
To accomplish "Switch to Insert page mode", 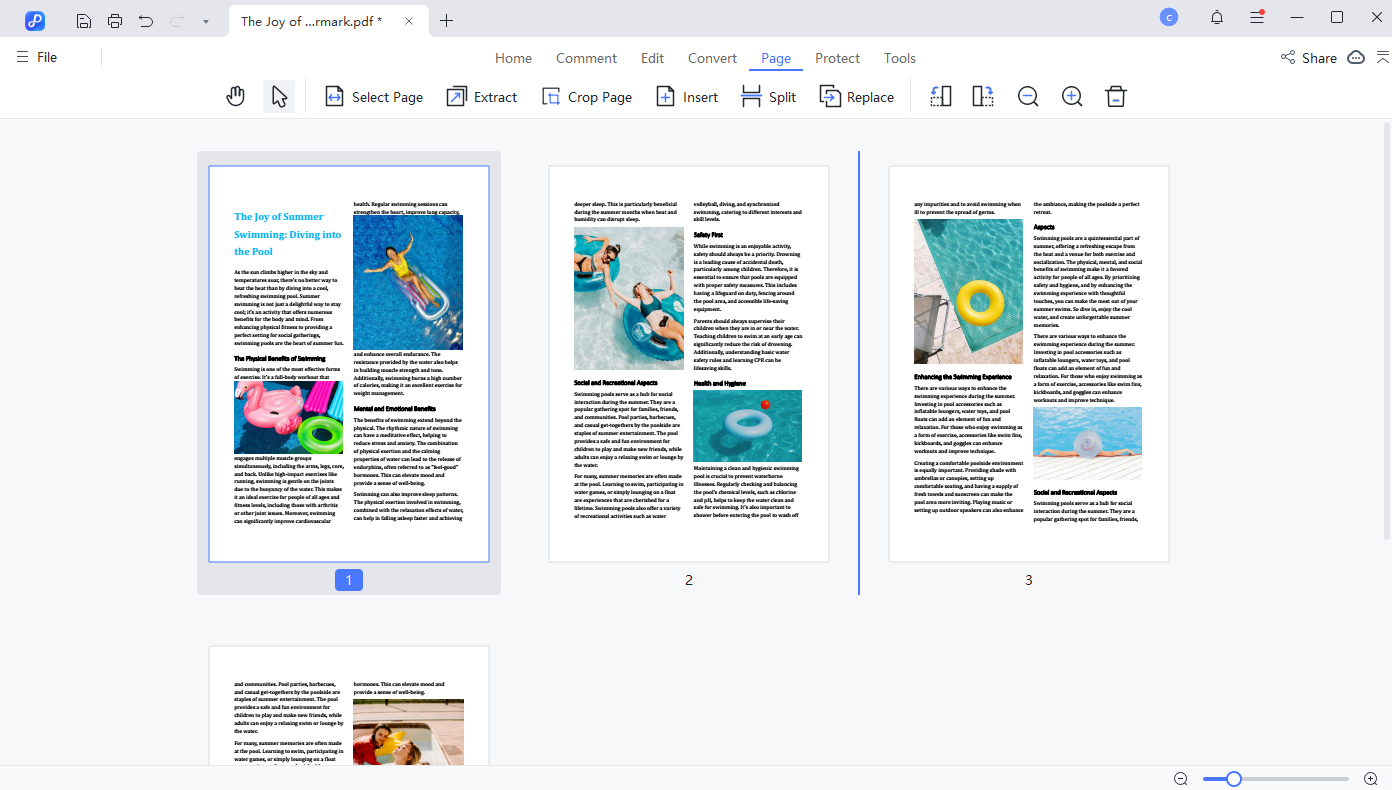I will click(687, 96).
